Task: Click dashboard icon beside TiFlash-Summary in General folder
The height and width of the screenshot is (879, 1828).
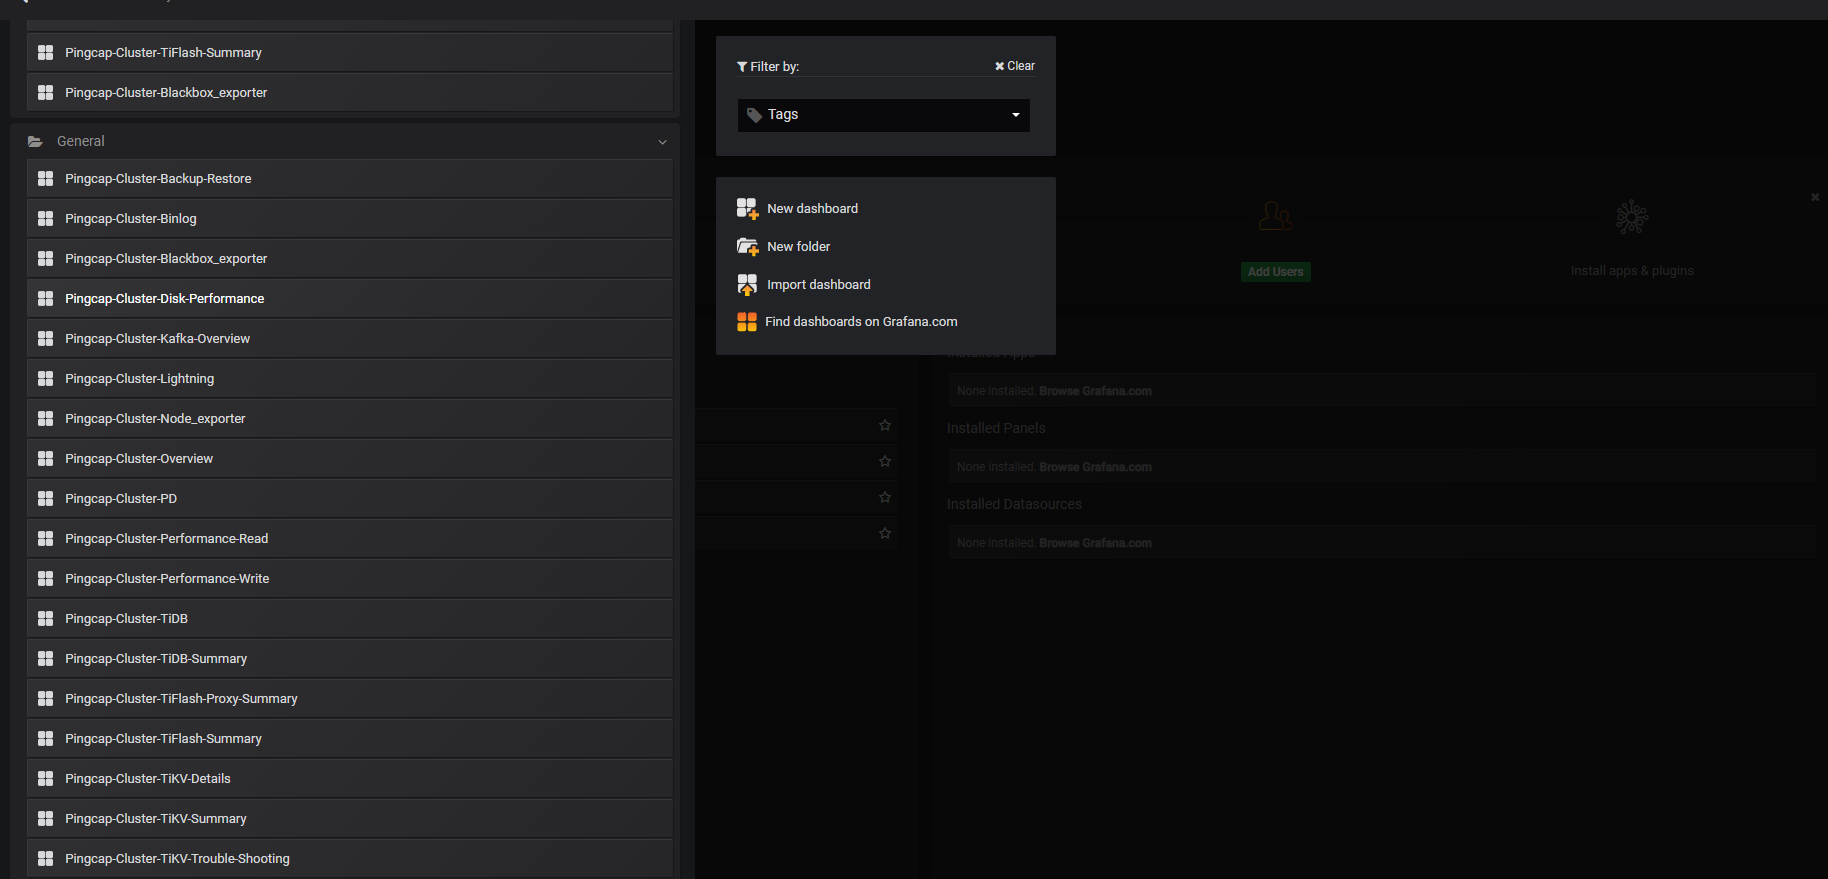Action: [x=45, y=739]
